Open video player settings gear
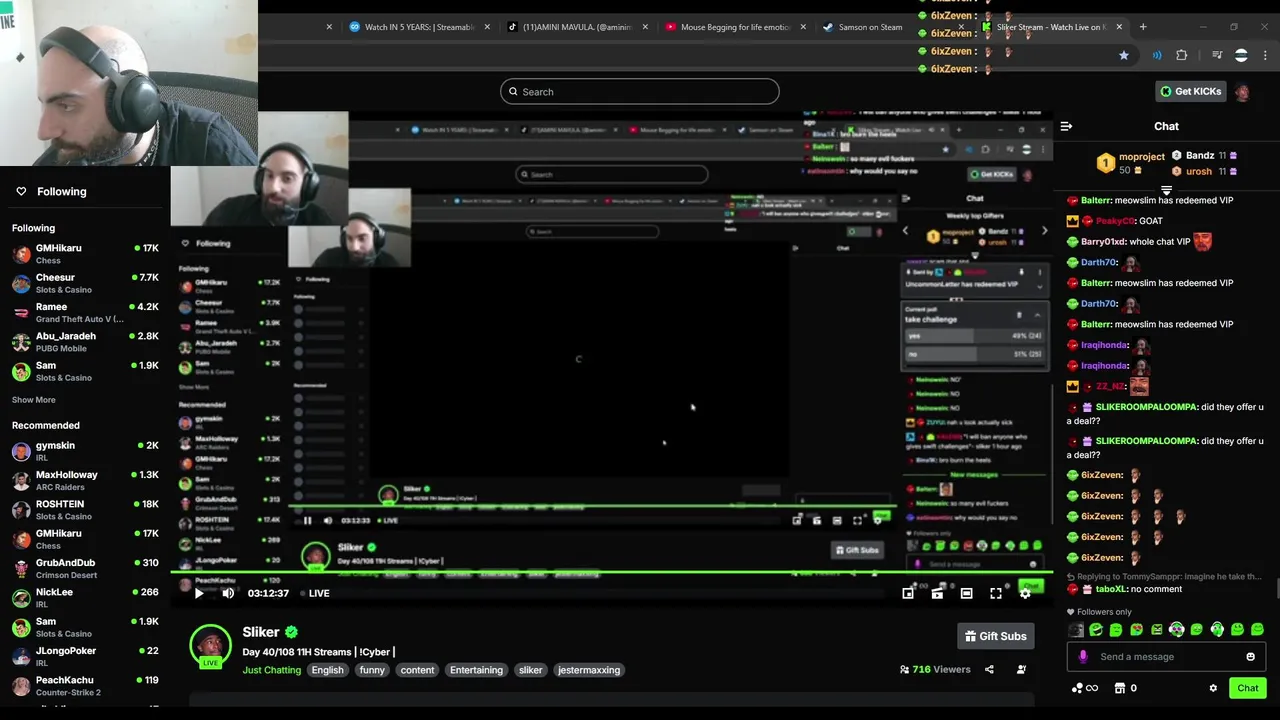The image size is (1280, 720). [x=1025, y=593]
